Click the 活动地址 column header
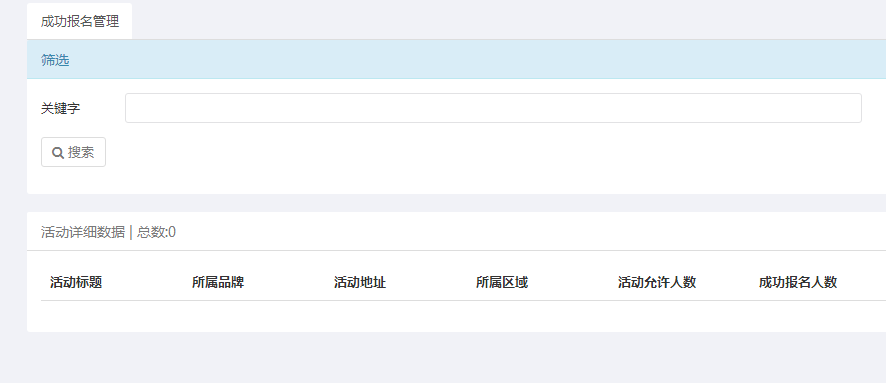886x383 pixels. click(360, 282)
